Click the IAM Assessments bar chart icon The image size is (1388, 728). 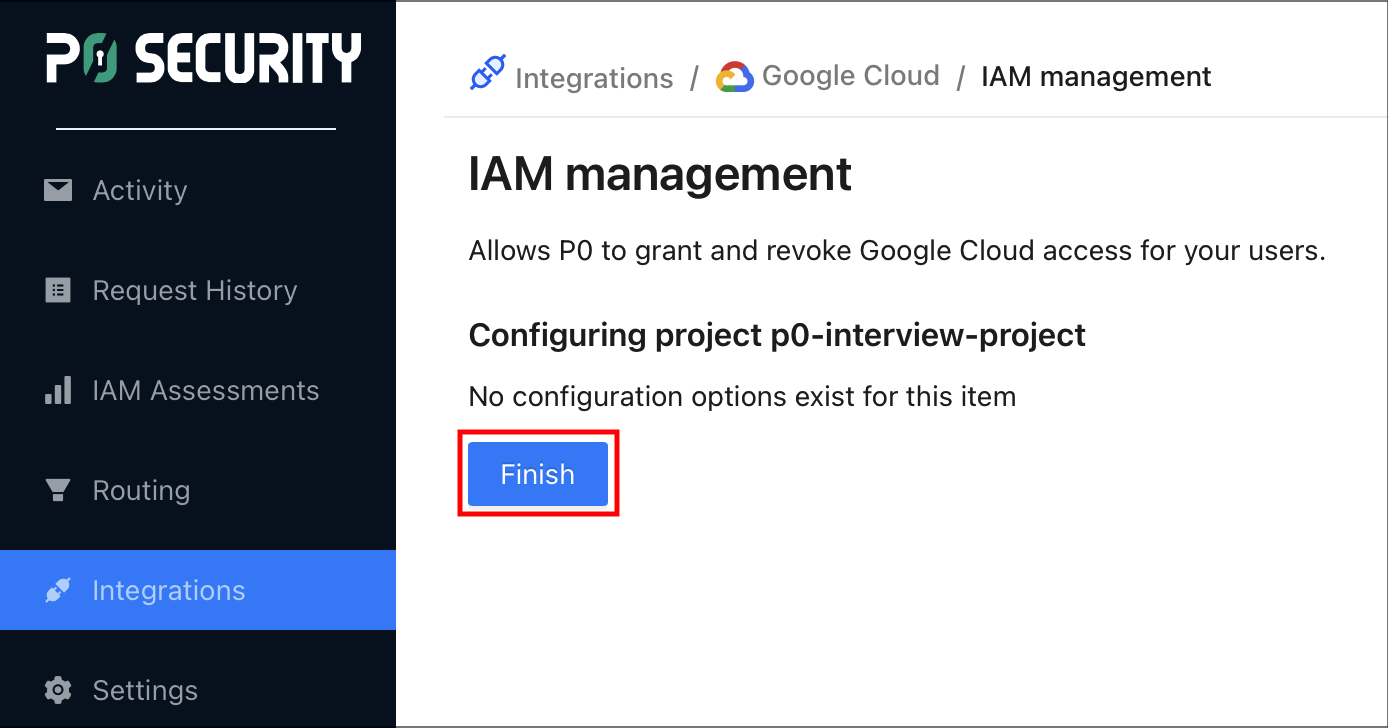point(58,390)
